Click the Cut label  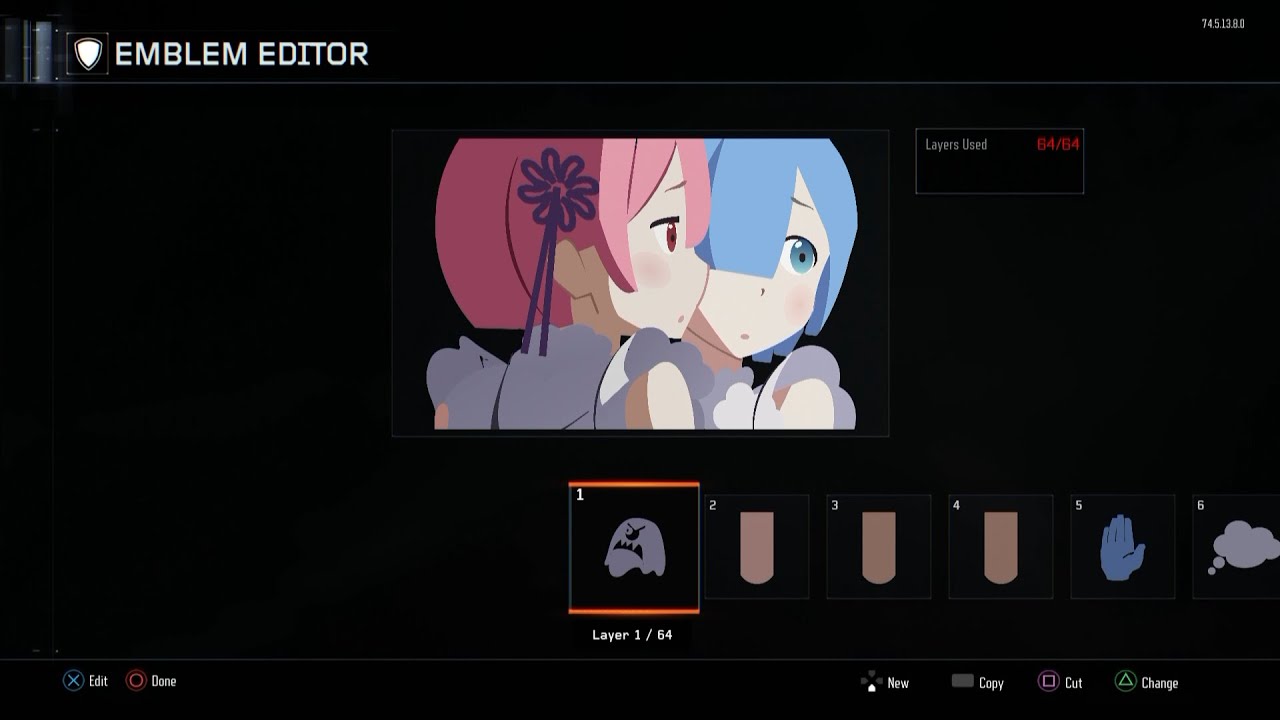pos(1074,683)
